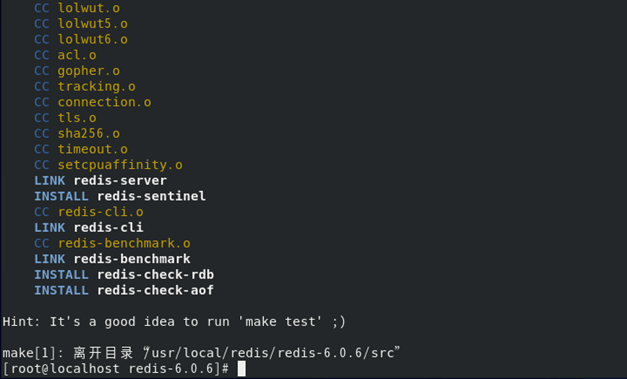Click the 'tls.o' filename text
The height and width of the screenshot is (379, 627).
(77, 118)
